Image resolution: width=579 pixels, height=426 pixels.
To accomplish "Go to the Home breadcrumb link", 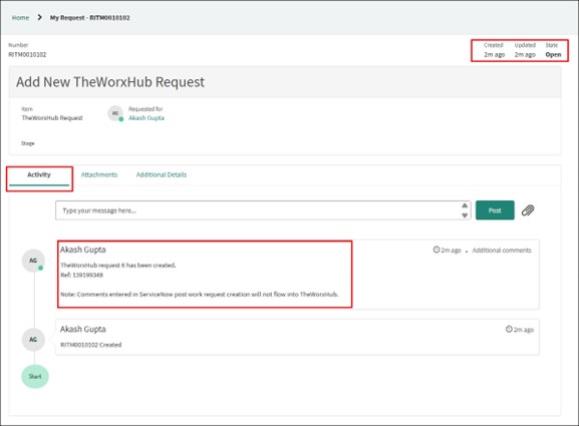I will click(20, 18).
